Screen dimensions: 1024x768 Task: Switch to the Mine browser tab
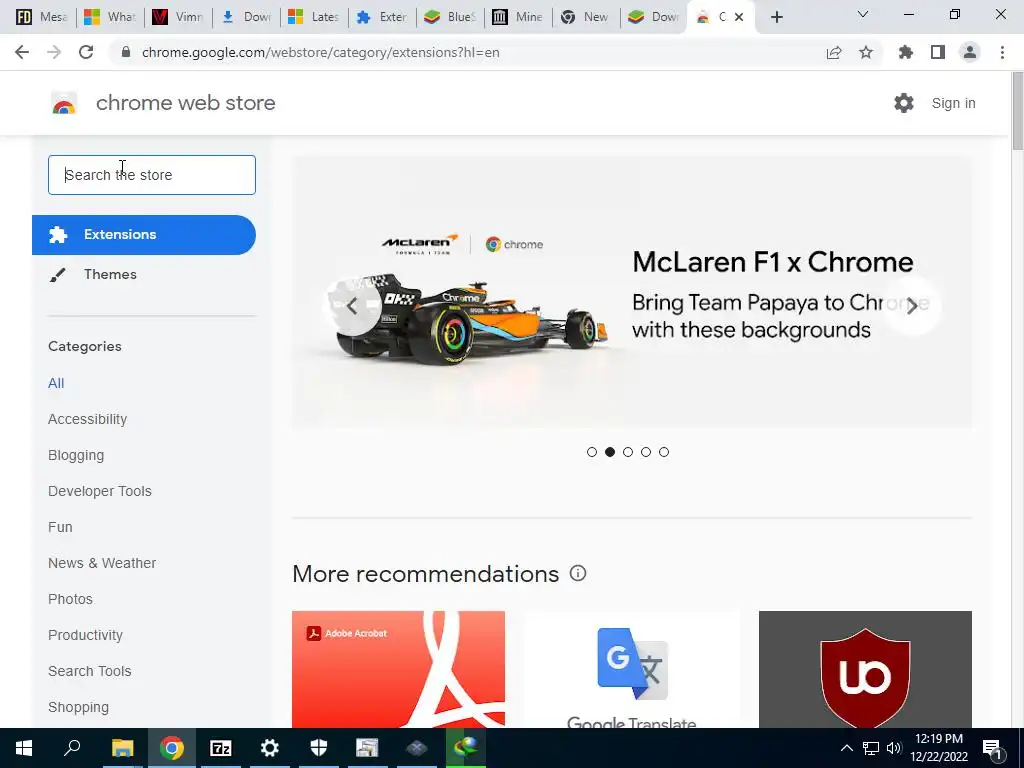tap(518, 17)
